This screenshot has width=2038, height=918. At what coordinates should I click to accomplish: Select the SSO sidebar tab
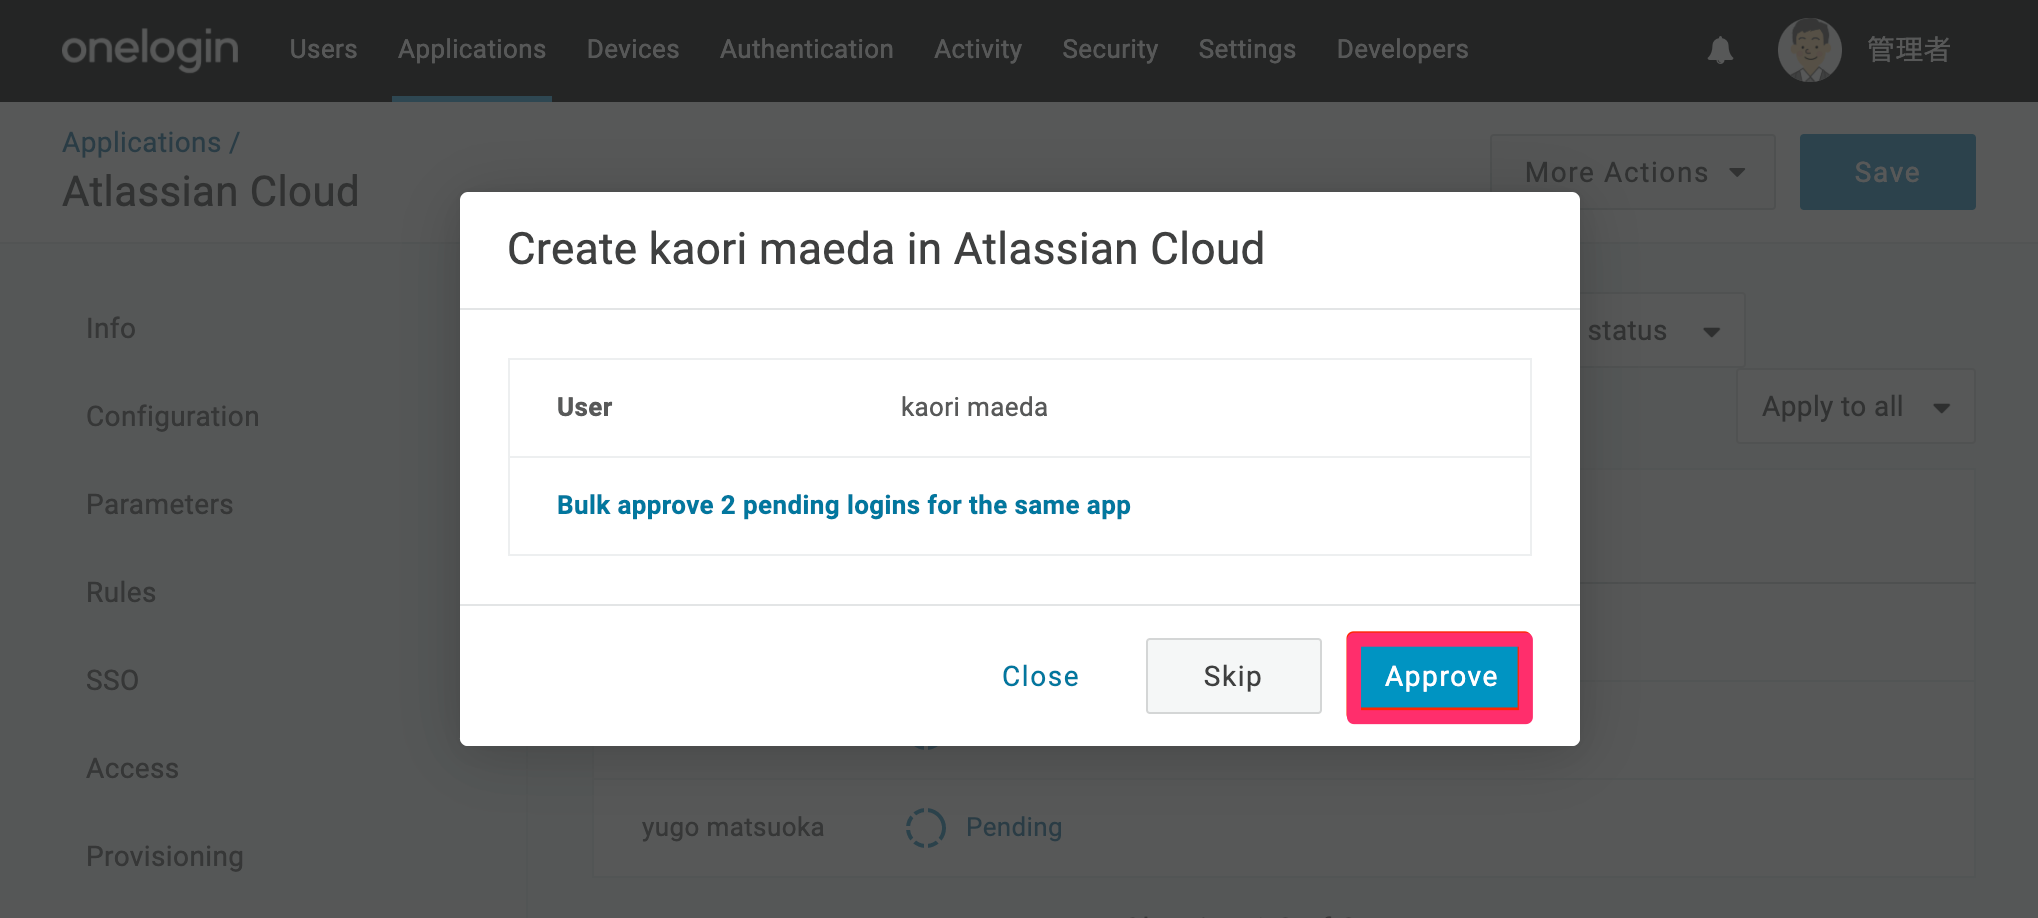click(112, 680)
